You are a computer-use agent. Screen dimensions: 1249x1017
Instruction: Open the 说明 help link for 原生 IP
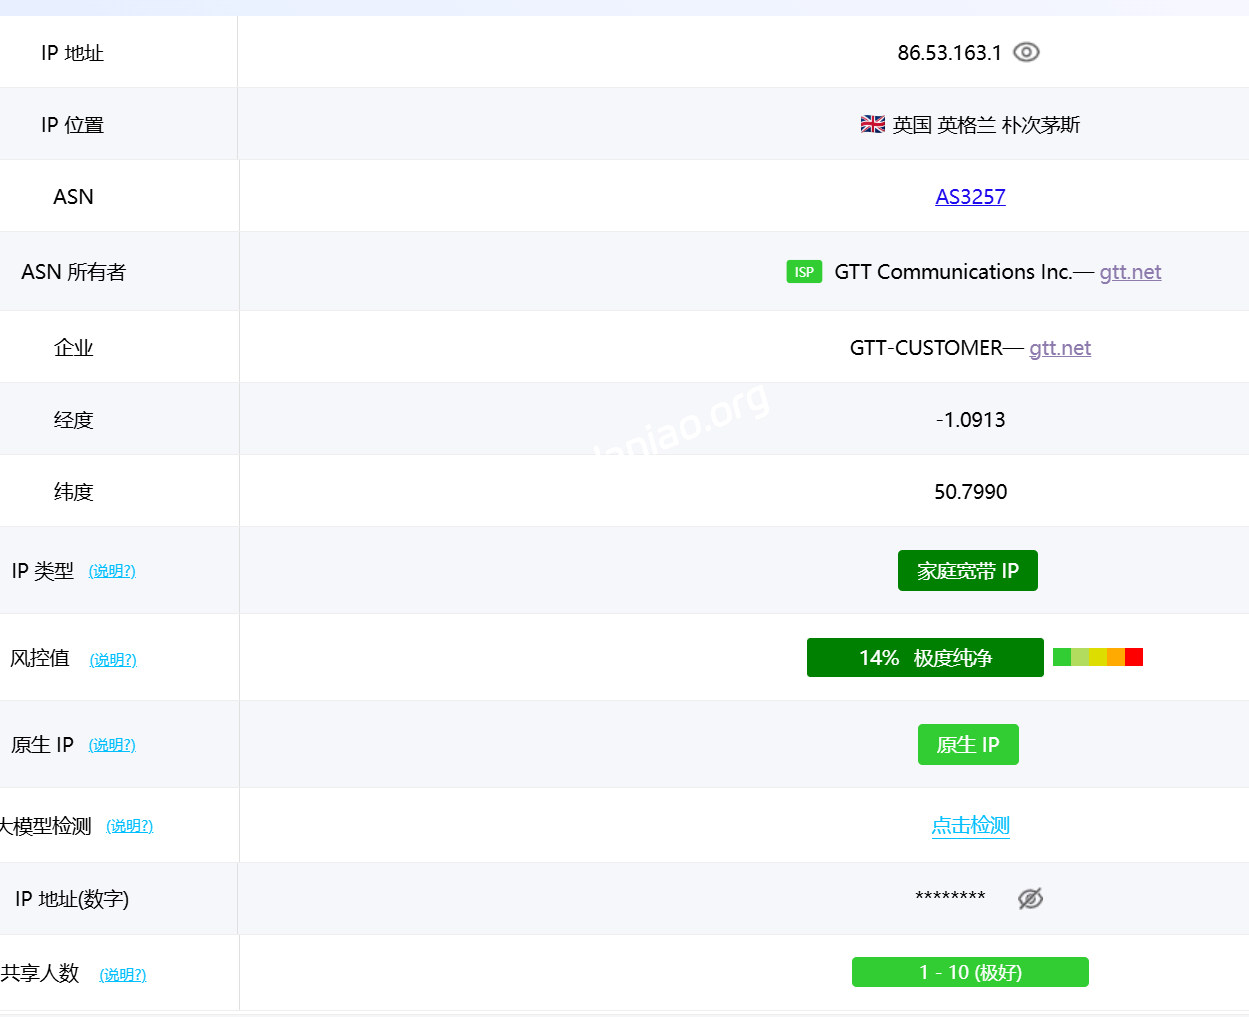pyautogui.click(x=112, y=745)
